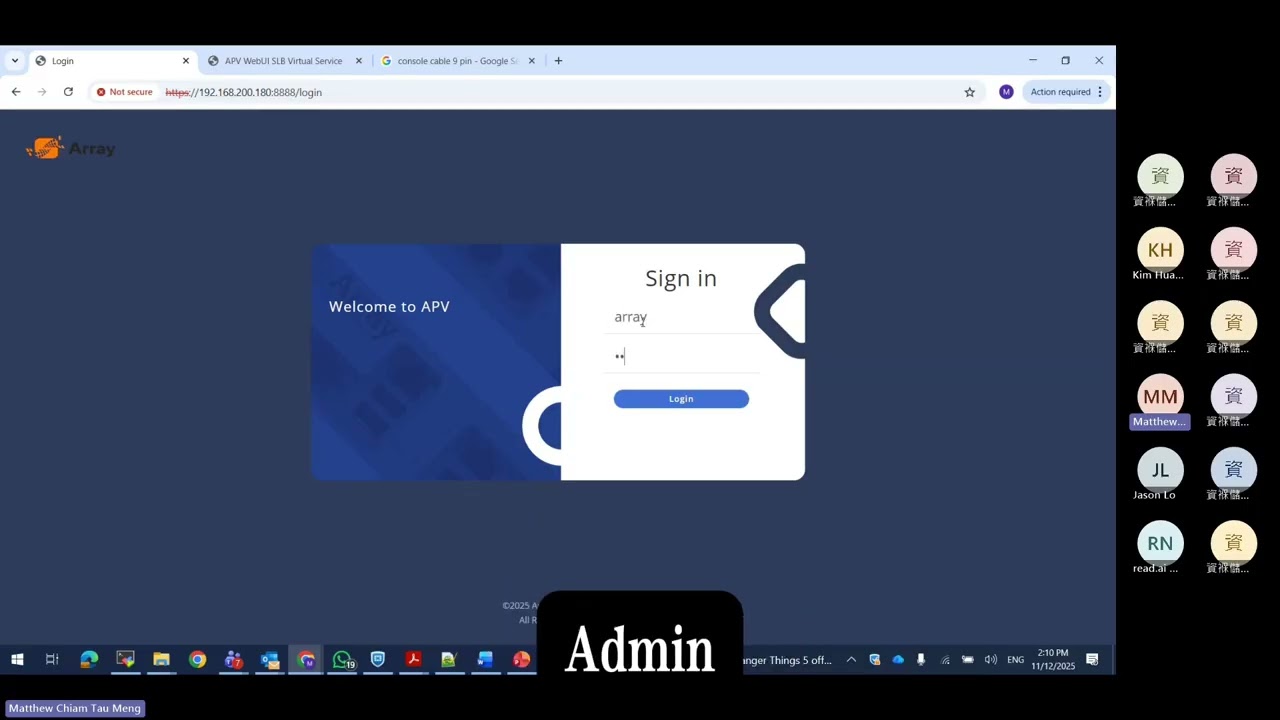
Task: Open the blue shield app in the taskbar
Action: coord(378,660)
